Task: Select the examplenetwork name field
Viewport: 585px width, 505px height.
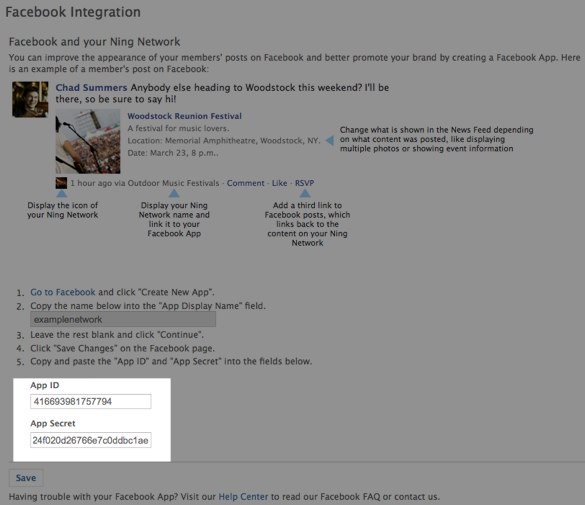Action: click(123, 319)
